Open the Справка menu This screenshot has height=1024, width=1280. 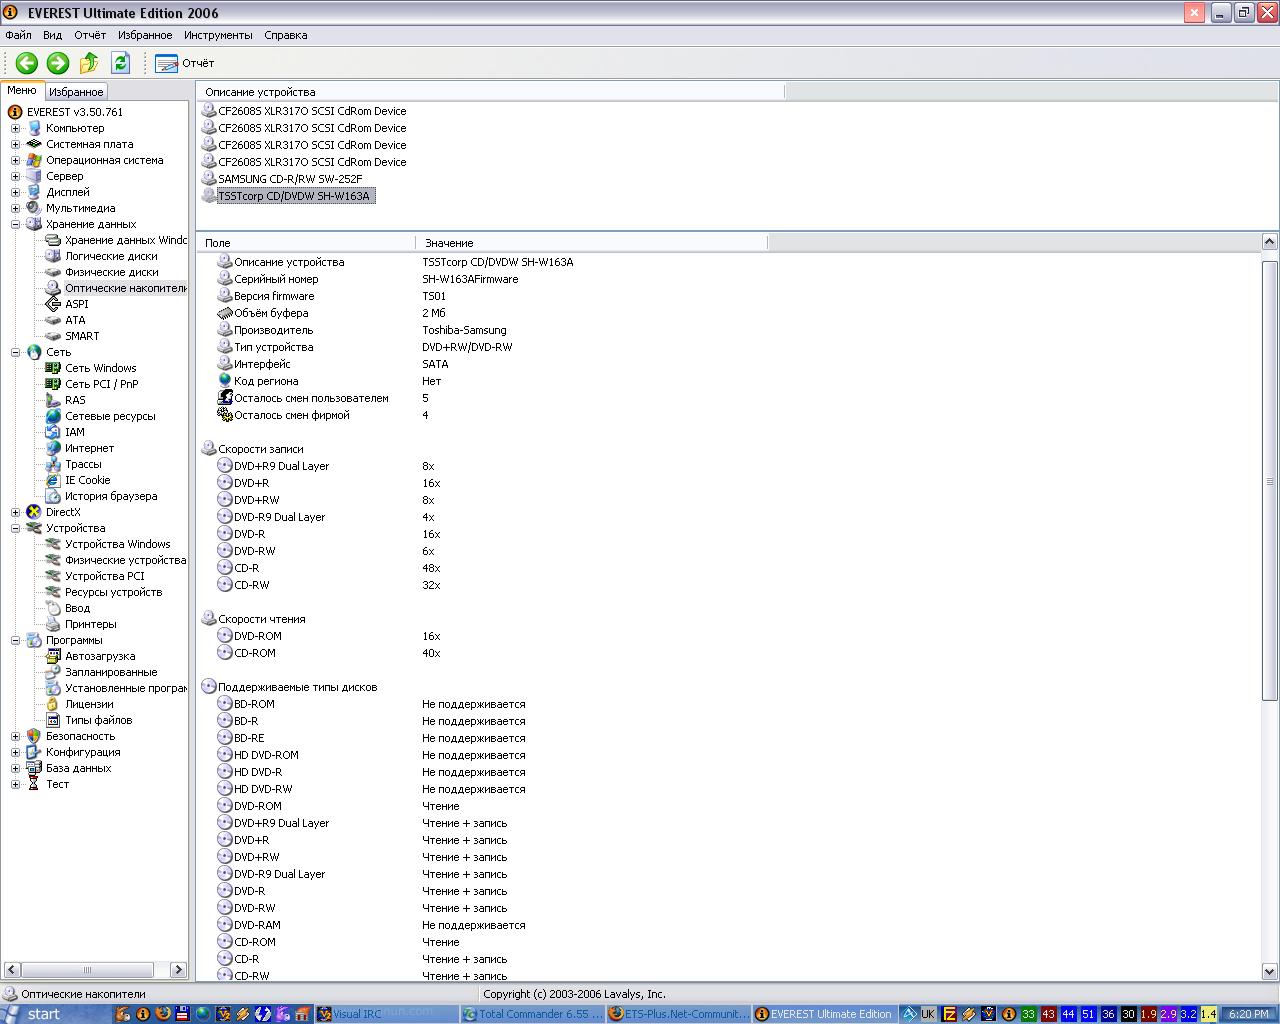(285, 35)
